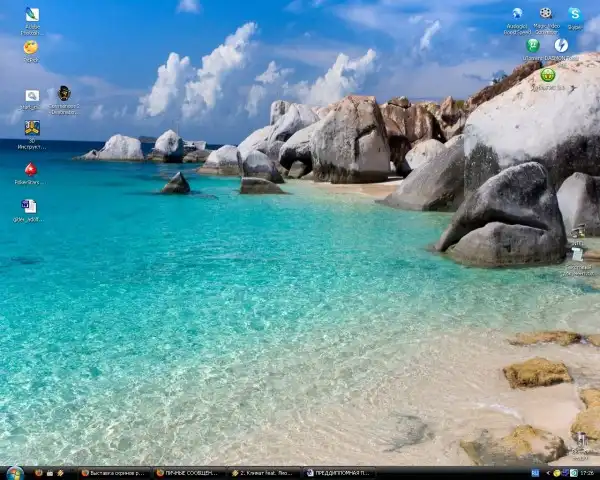Click the system tray clock
600x480 pixels.
[586, 472]
